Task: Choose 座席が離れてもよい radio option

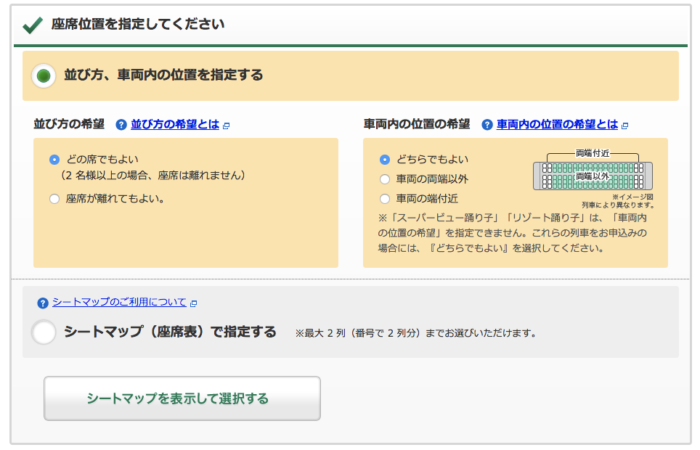Action: coord(54,198)
